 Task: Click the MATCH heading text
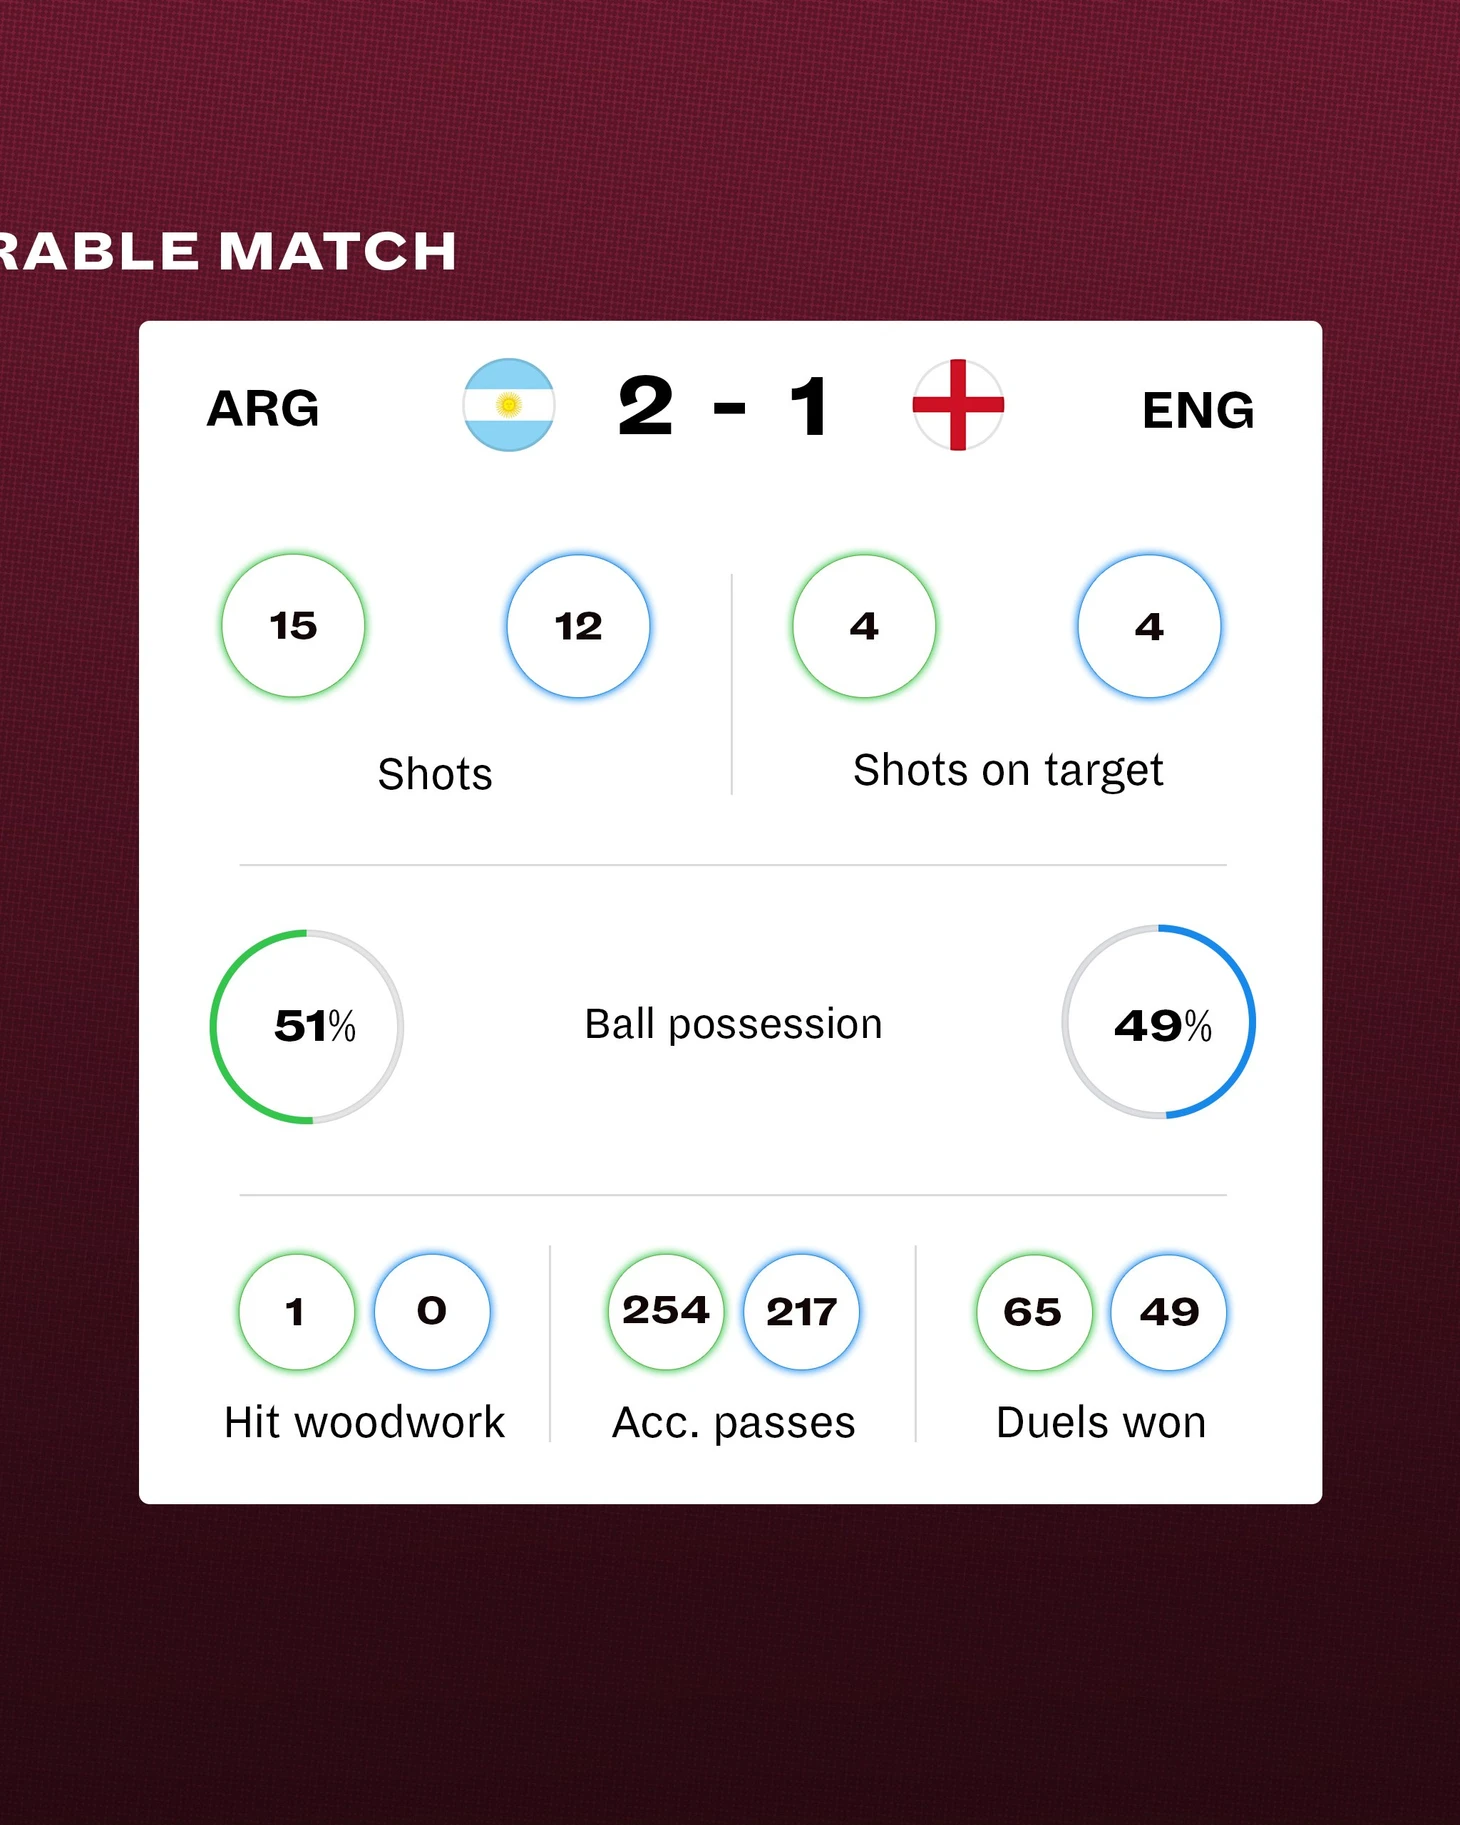tap(338, 251)
